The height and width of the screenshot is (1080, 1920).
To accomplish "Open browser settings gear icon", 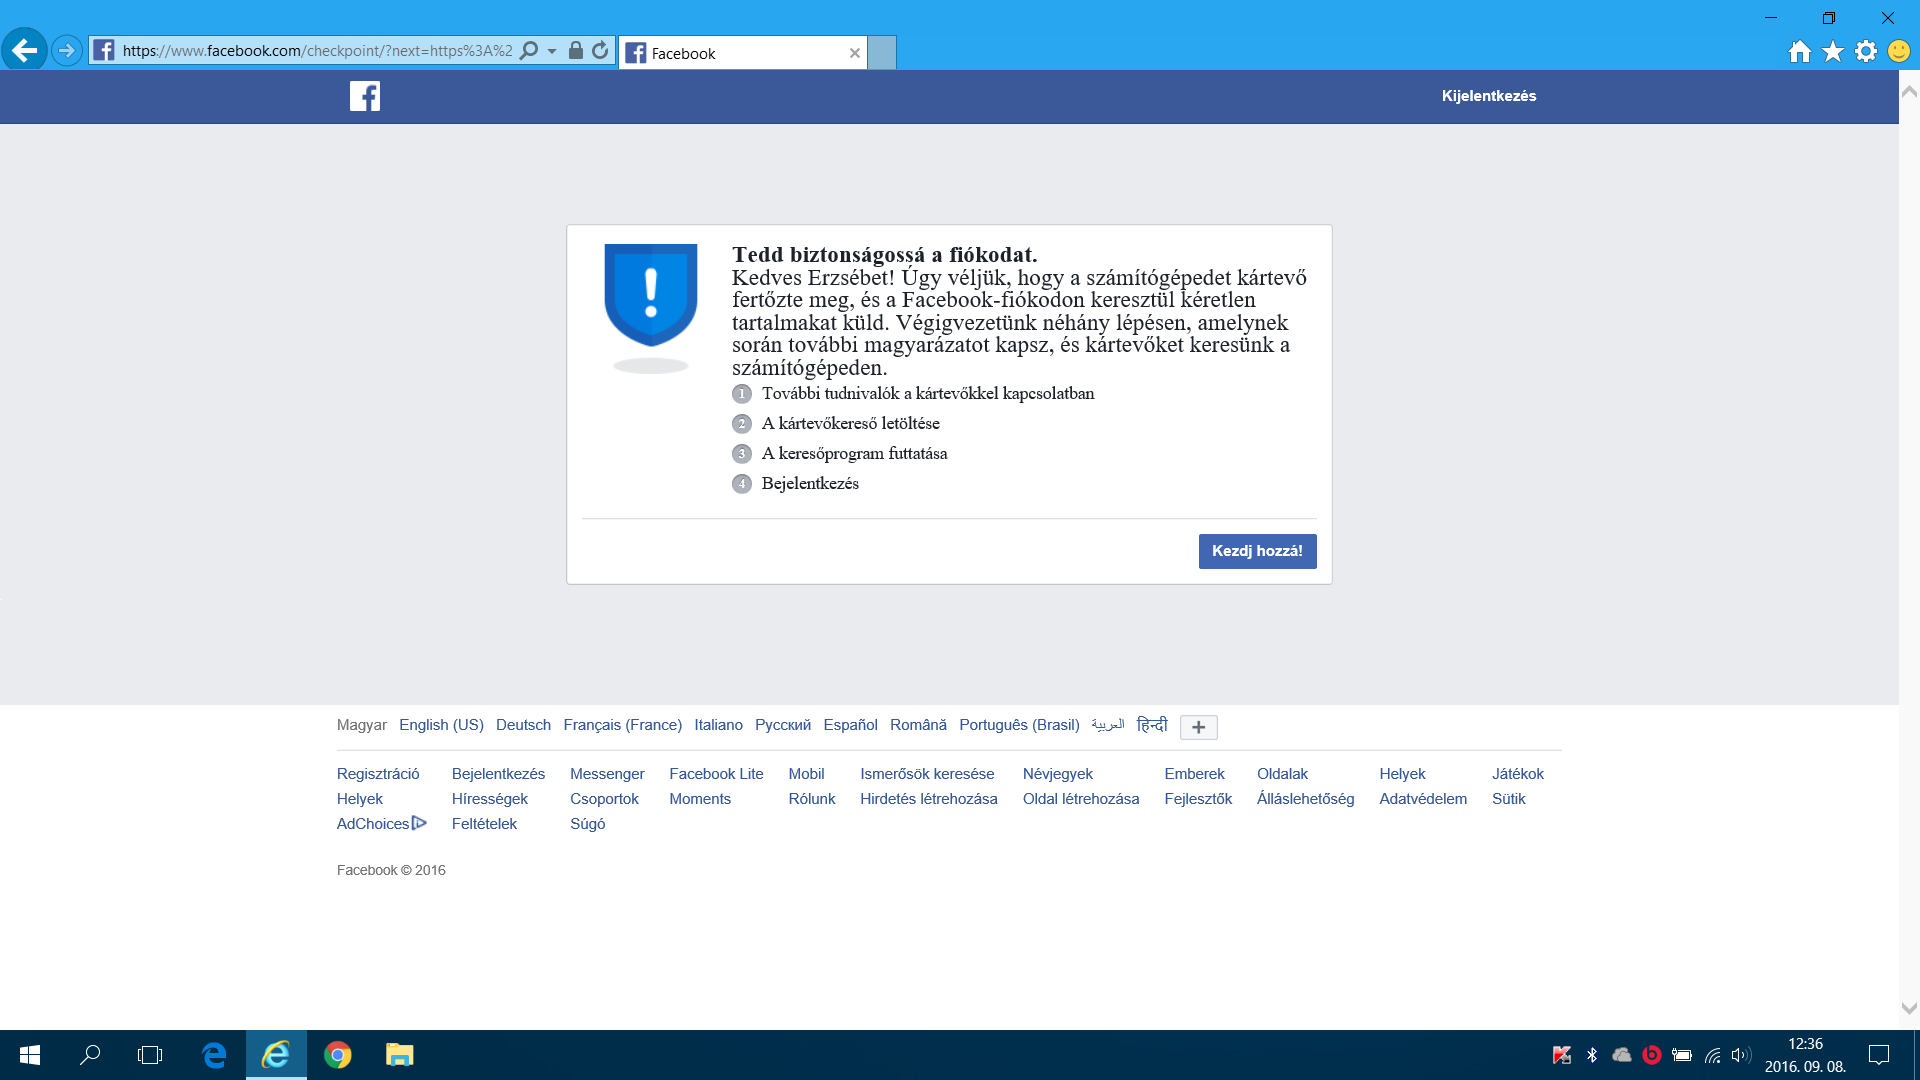I will pos(1865,51).
